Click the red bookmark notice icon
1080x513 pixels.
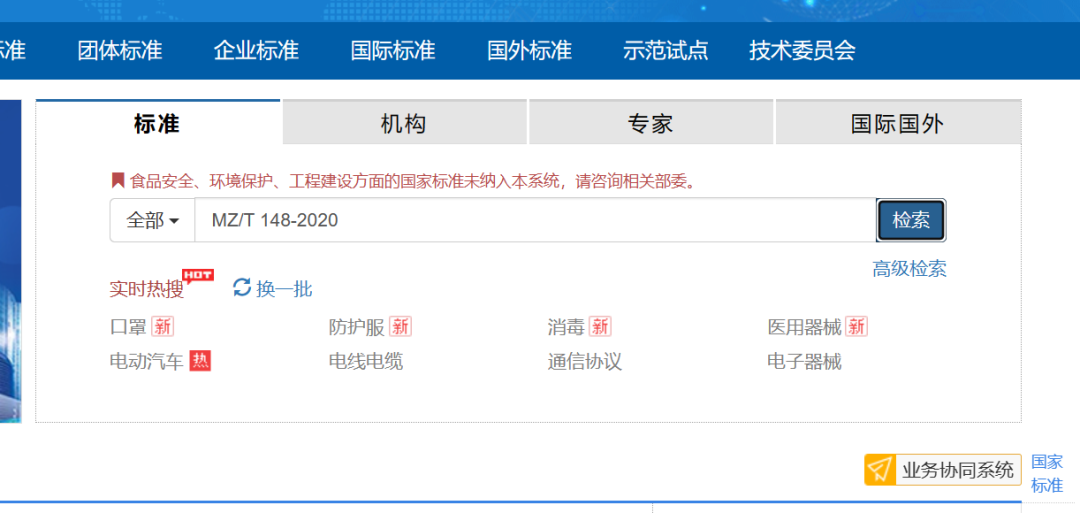pyautogui.click(x=117, y=181)
